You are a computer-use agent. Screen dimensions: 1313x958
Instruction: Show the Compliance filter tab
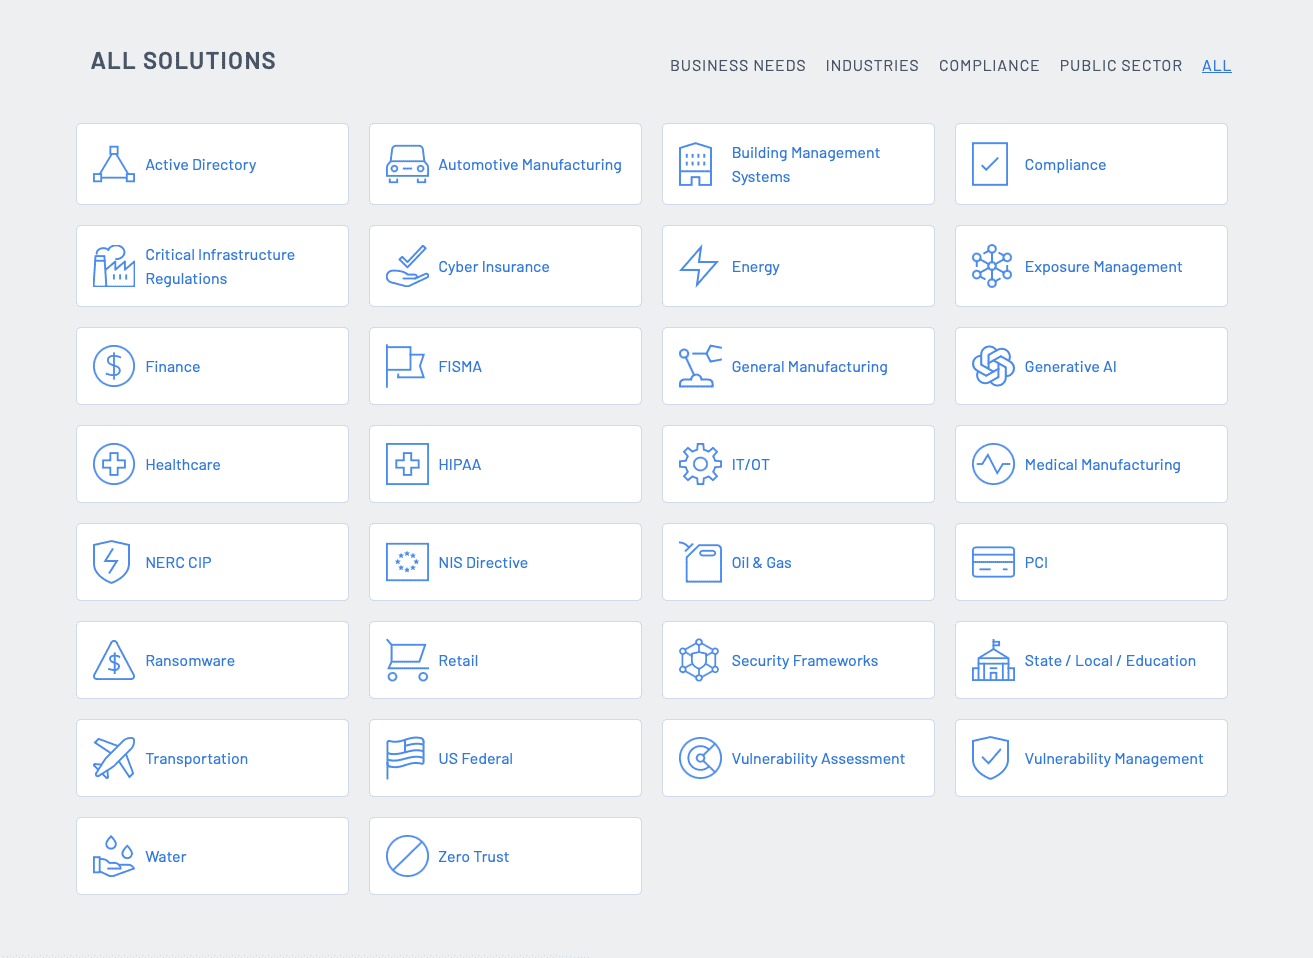click(x=988, y=66)
